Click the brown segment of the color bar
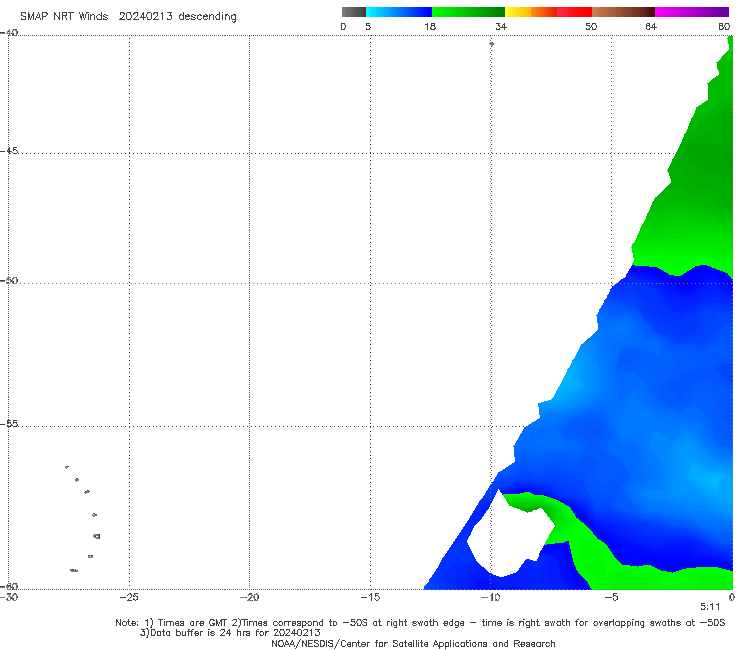Screen dimensions: 740x650 [623, 12]
